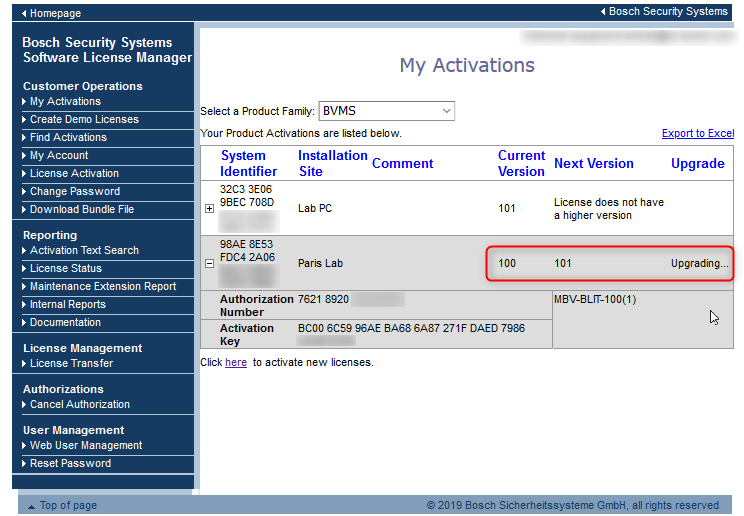Open Web User Management

click(x=86, y=445)
